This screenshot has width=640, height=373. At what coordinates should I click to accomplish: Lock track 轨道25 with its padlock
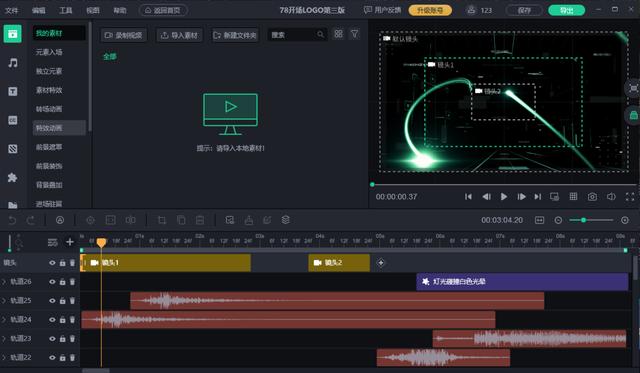coord(62,301)
